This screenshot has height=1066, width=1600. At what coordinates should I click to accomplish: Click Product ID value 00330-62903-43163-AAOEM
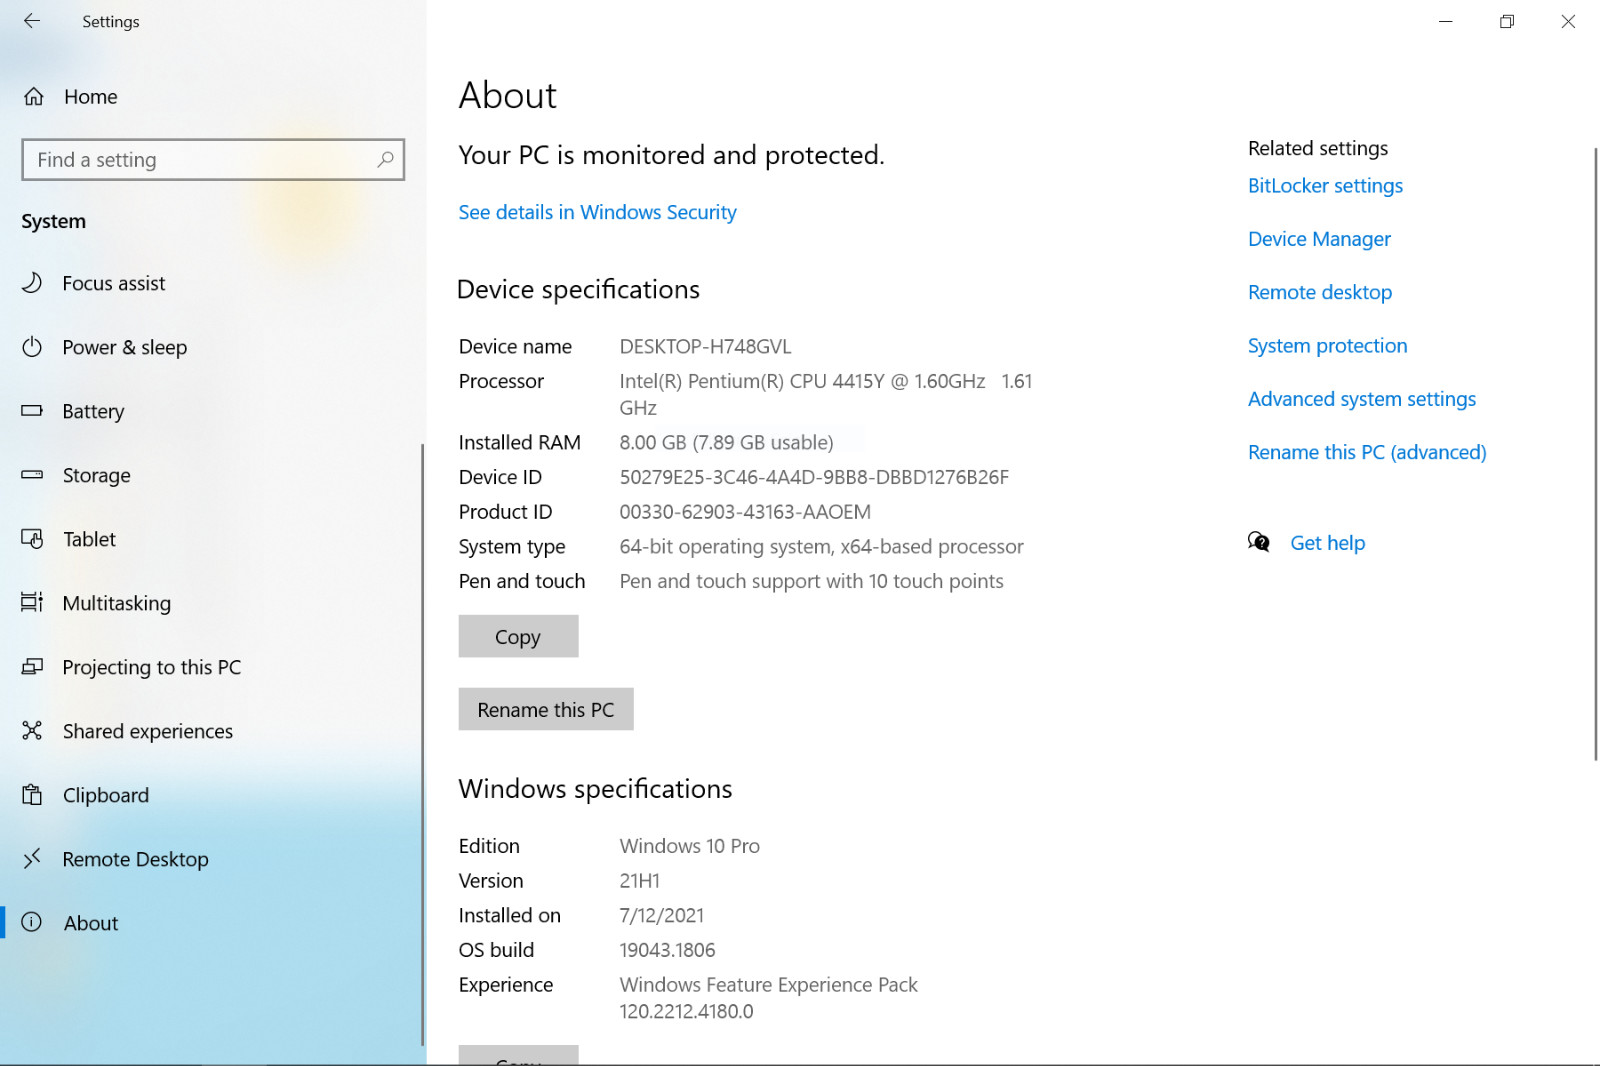745,512
